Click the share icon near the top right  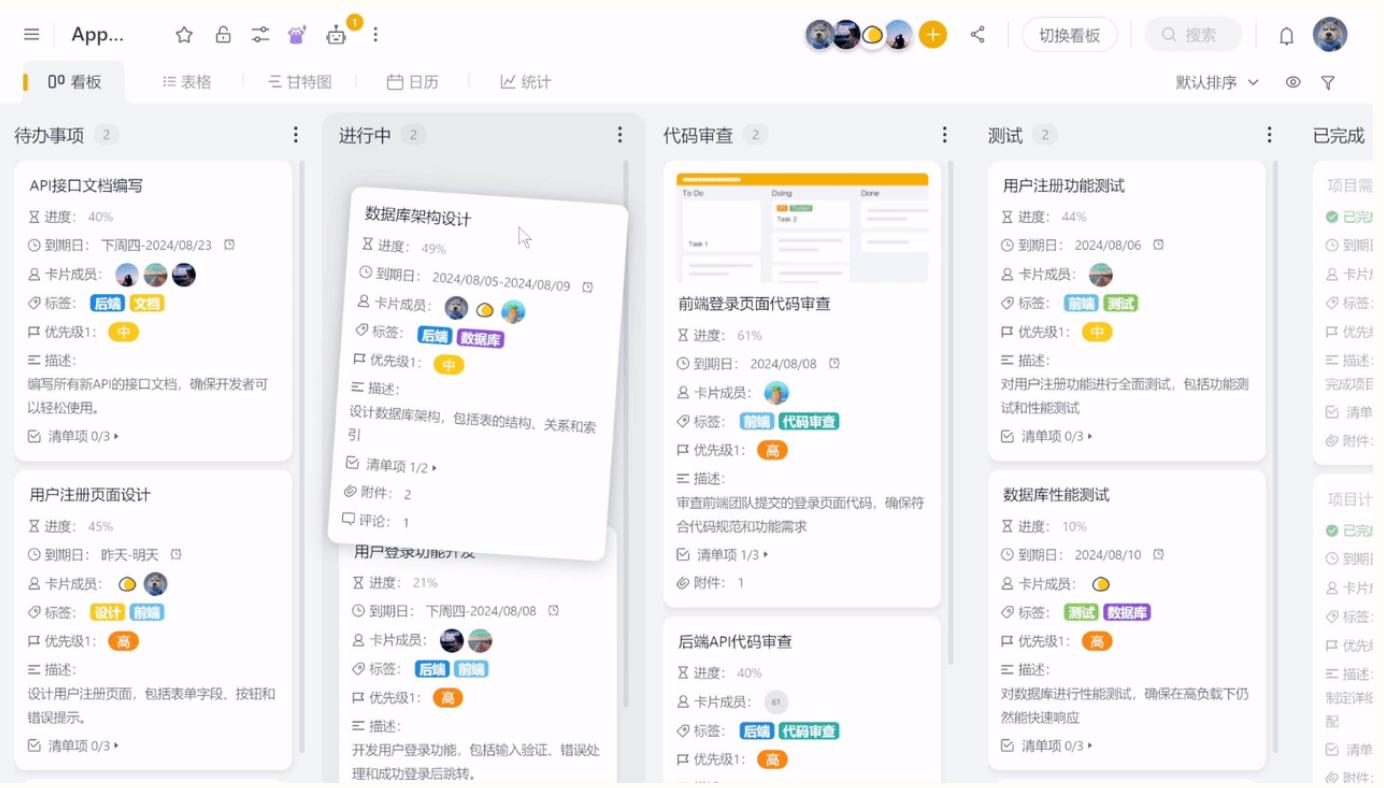tap(977, 33)
